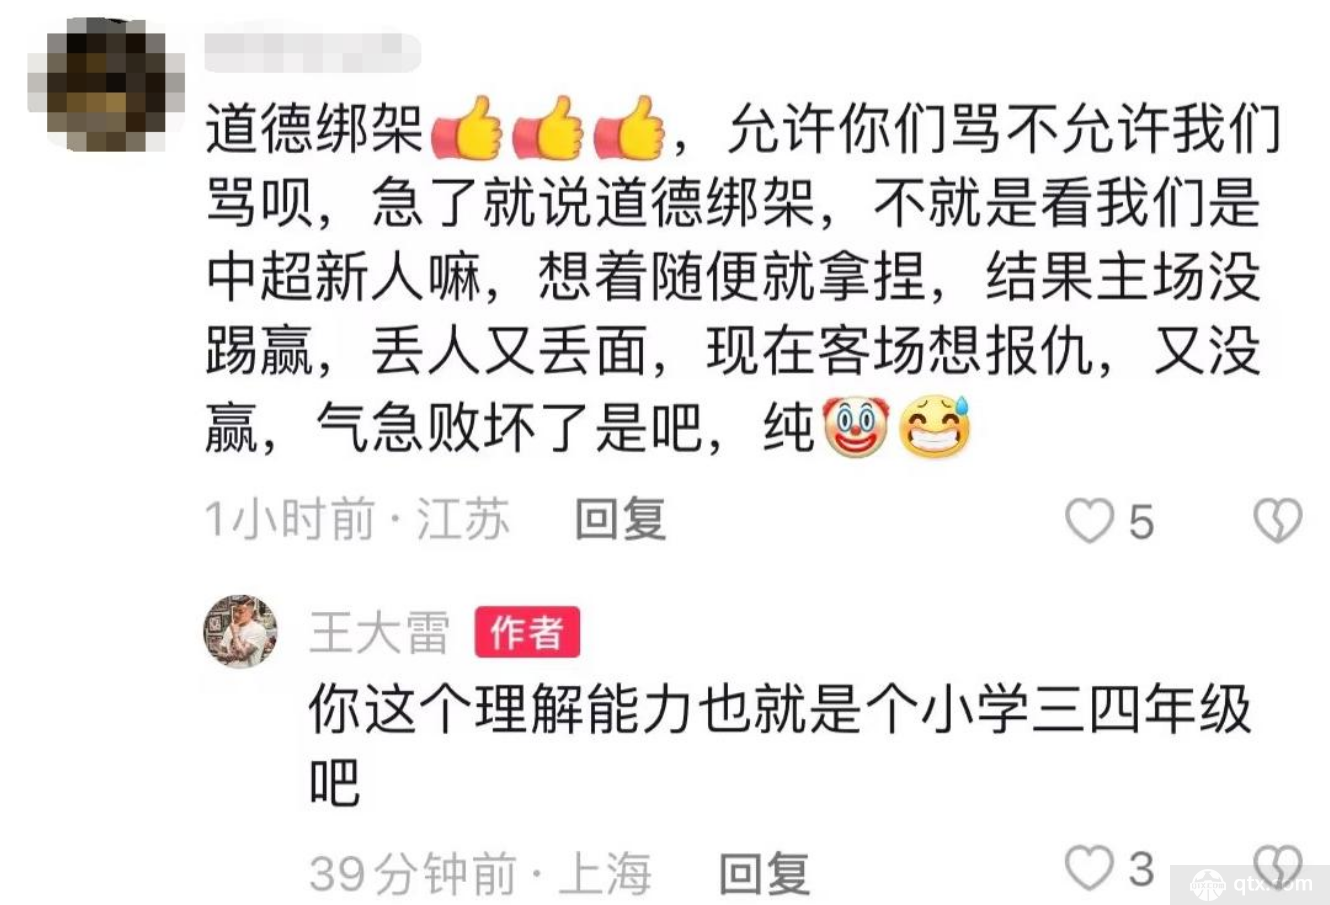Reply to the top comment via 回复
This screenshot has width=1330, height=905.
point(620,520)
